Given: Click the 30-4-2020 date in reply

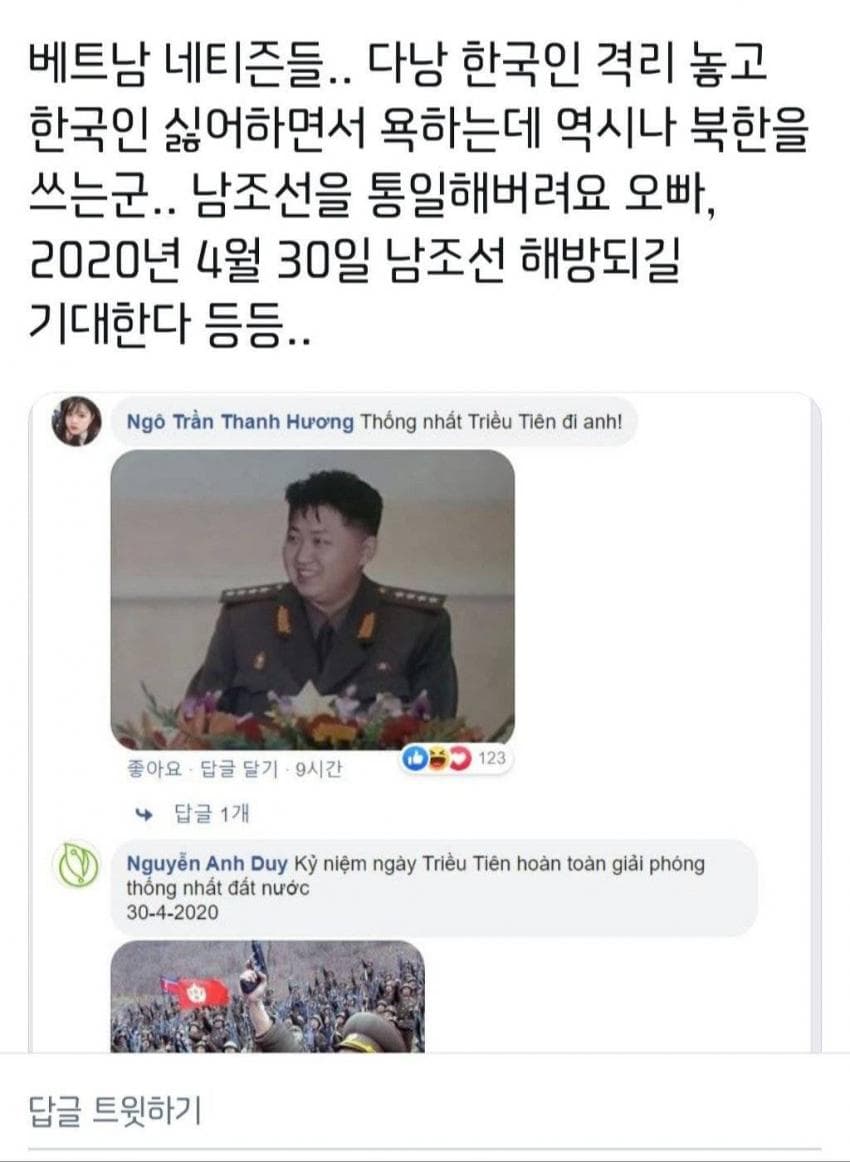Looking at the screenshot, I should point(173,912).
